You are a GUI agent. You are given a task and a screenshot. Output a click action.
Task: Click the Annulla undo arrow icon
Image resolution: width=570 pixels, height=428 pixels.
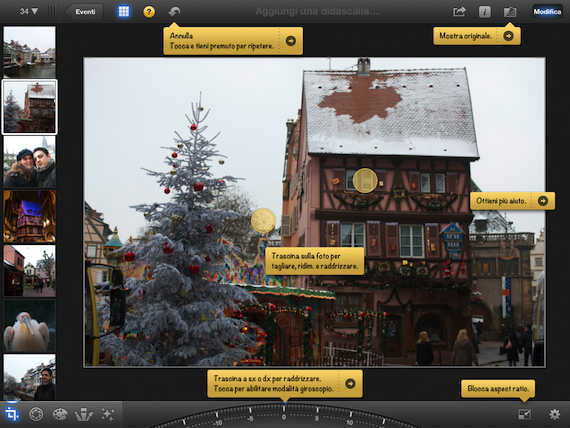[174, 12]
